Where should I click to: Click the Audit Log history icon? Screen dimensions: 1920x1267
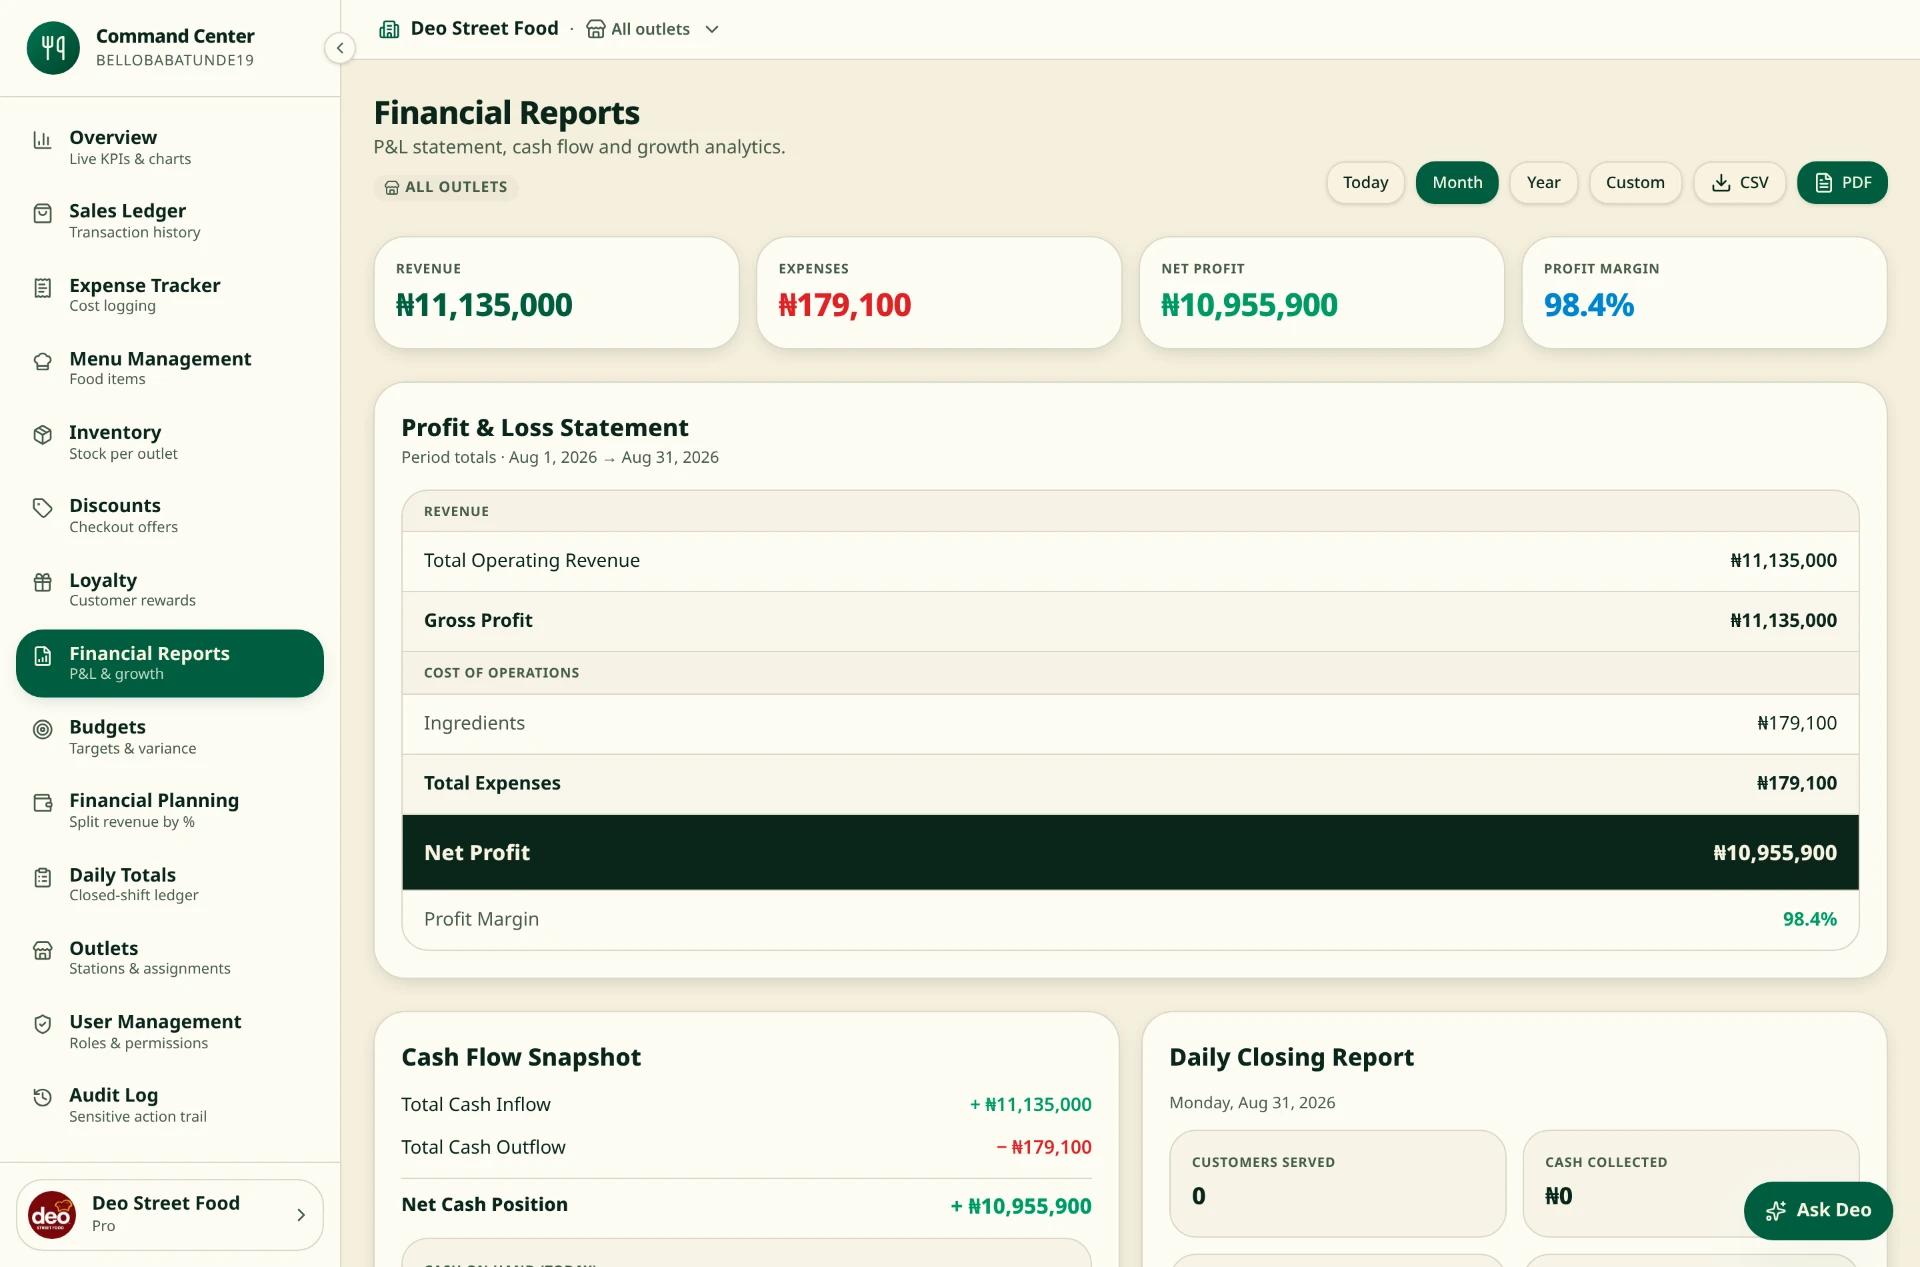42,1097
